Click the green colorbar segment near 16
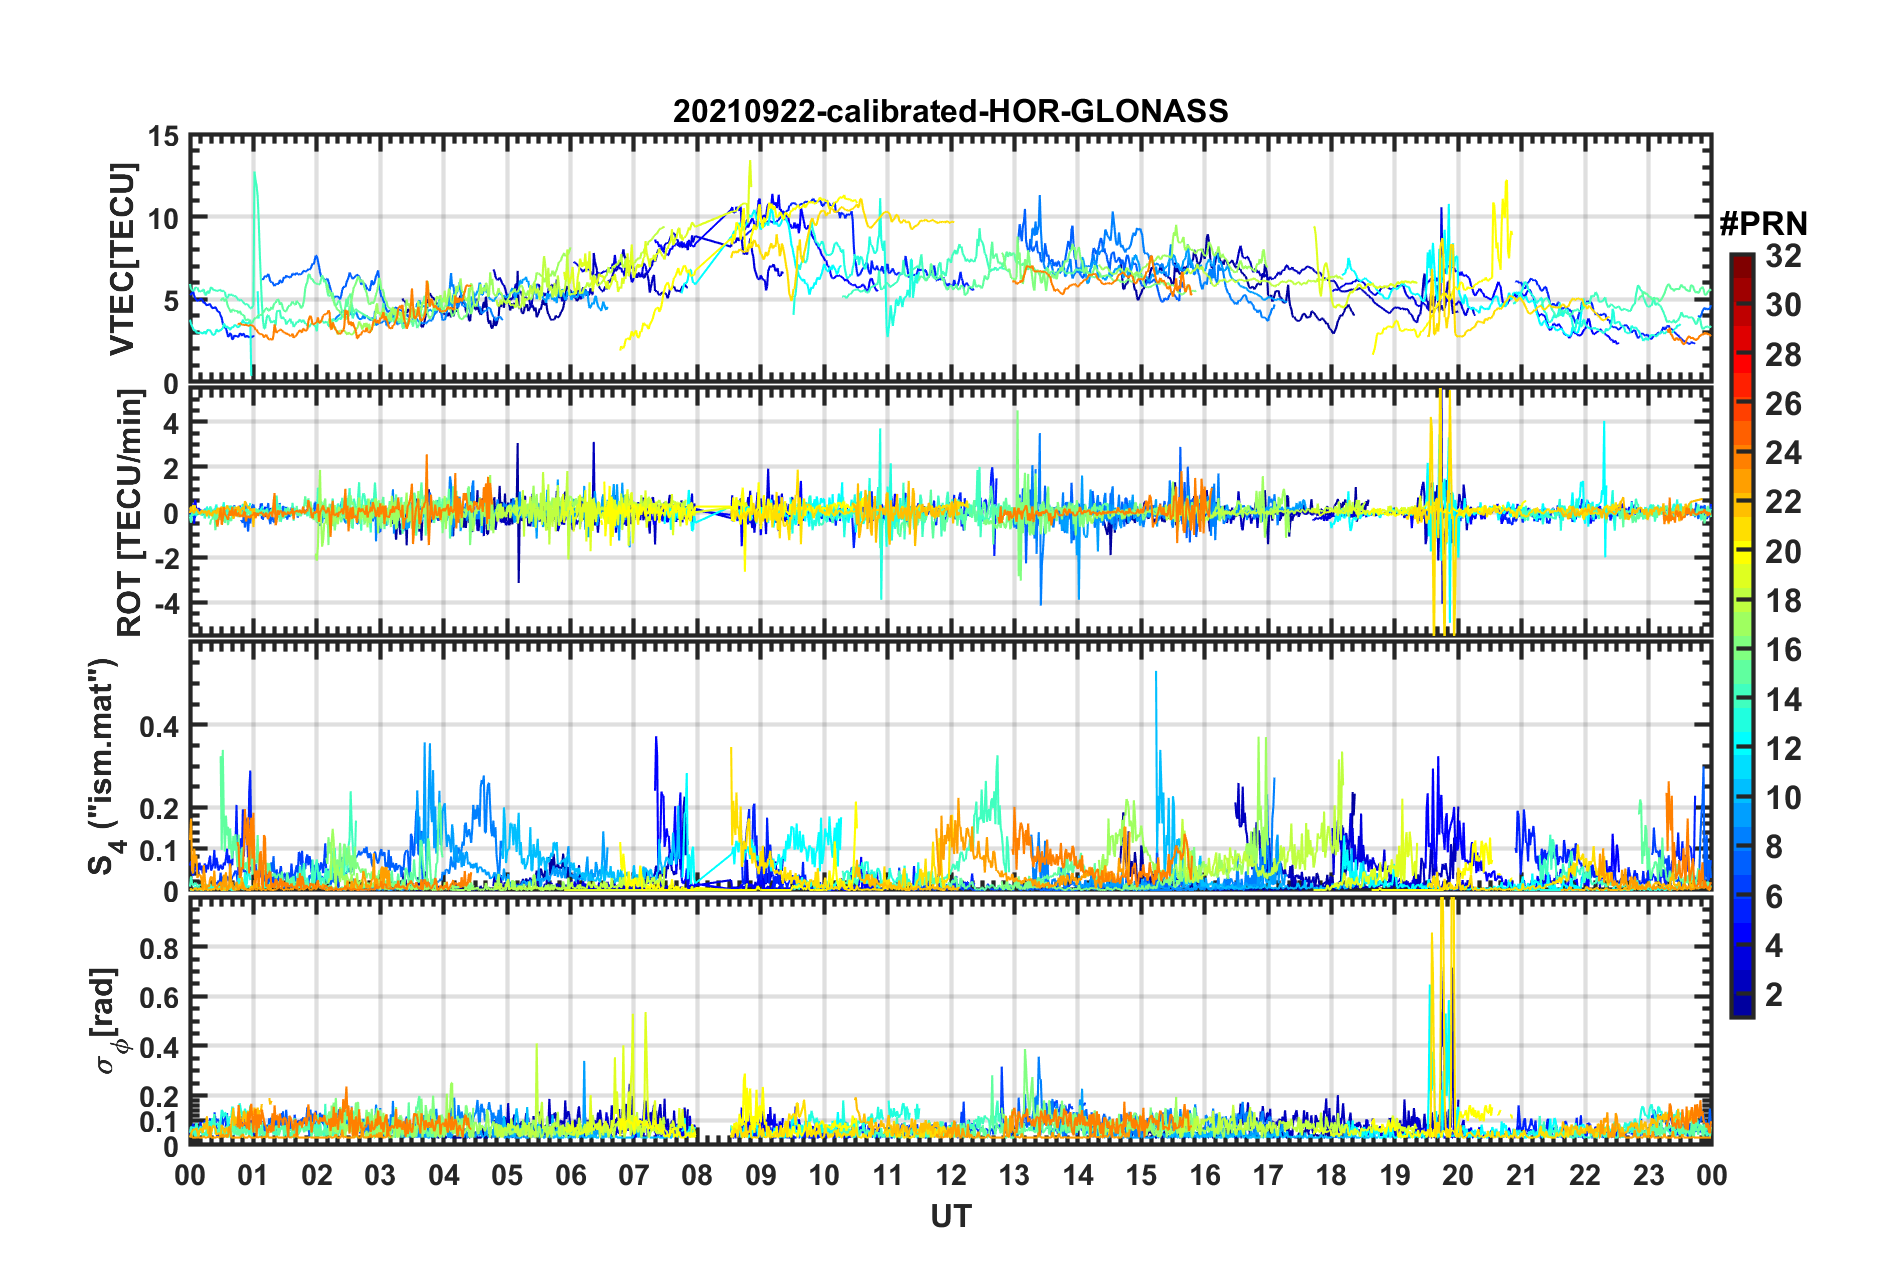This screenshot has height=1272, width=1902. click(1741, 650)
